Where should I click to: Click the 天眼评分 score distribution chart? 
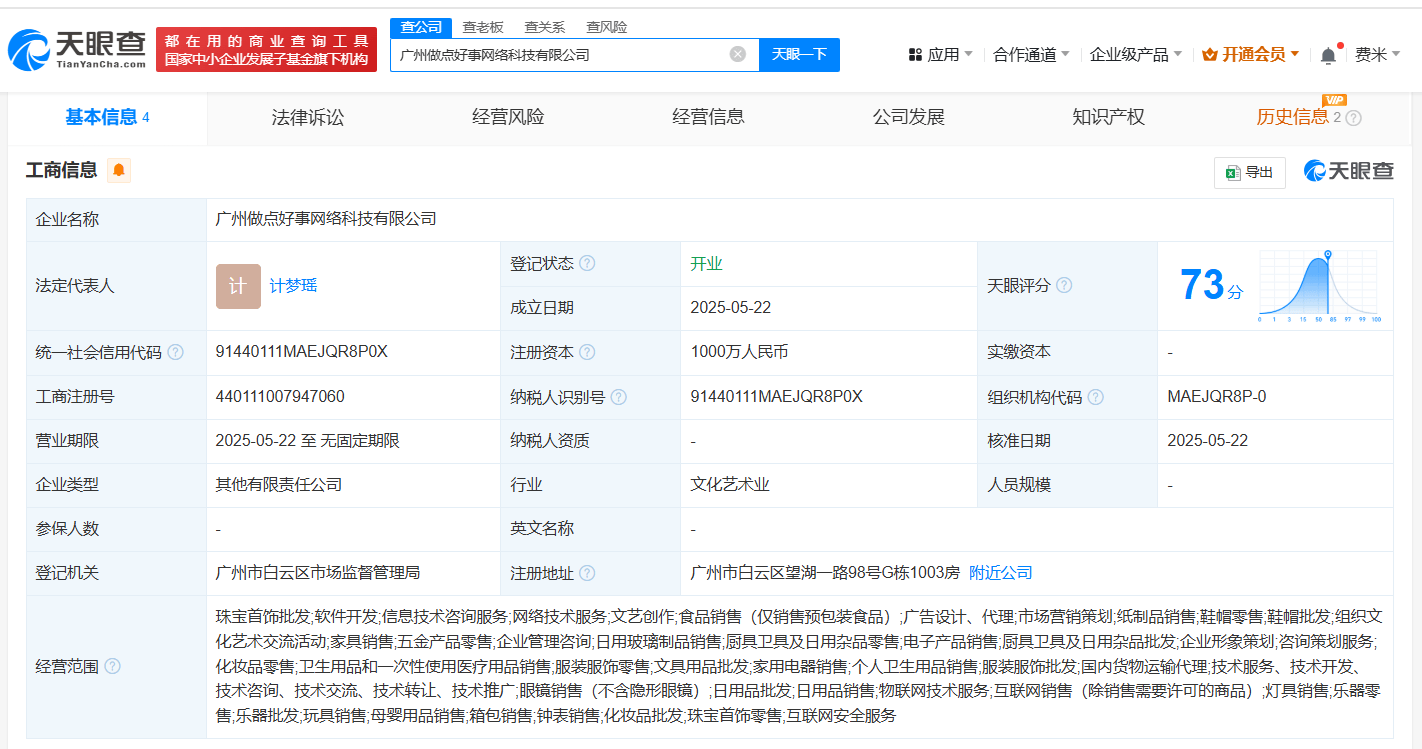click(1320, 286)
